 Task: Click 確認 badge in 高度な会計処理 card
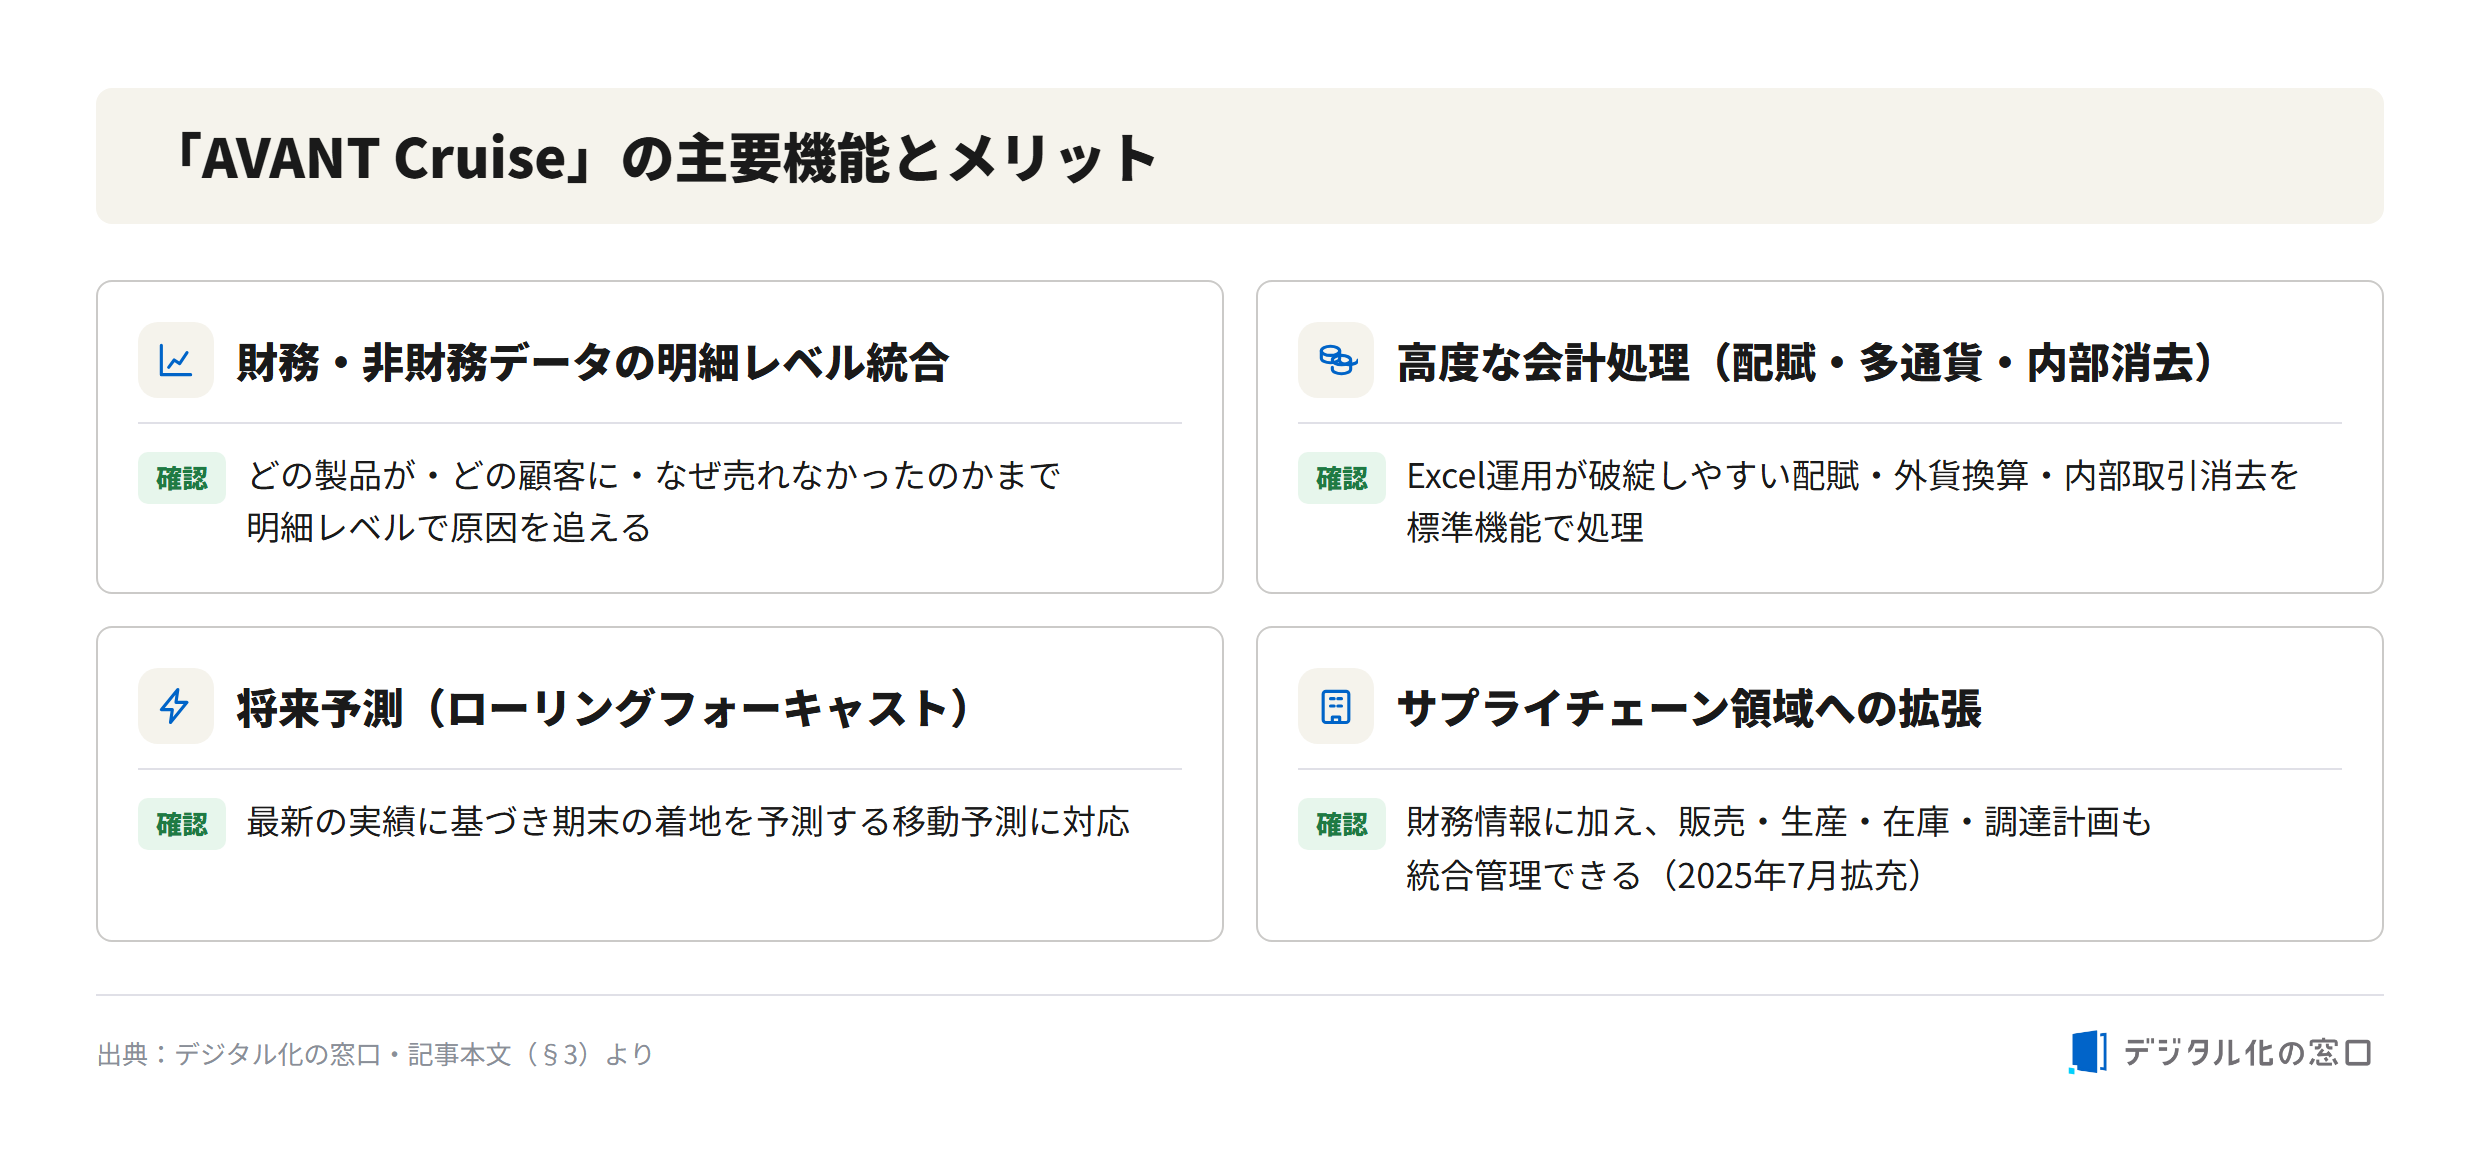[x=1342, y=478]
